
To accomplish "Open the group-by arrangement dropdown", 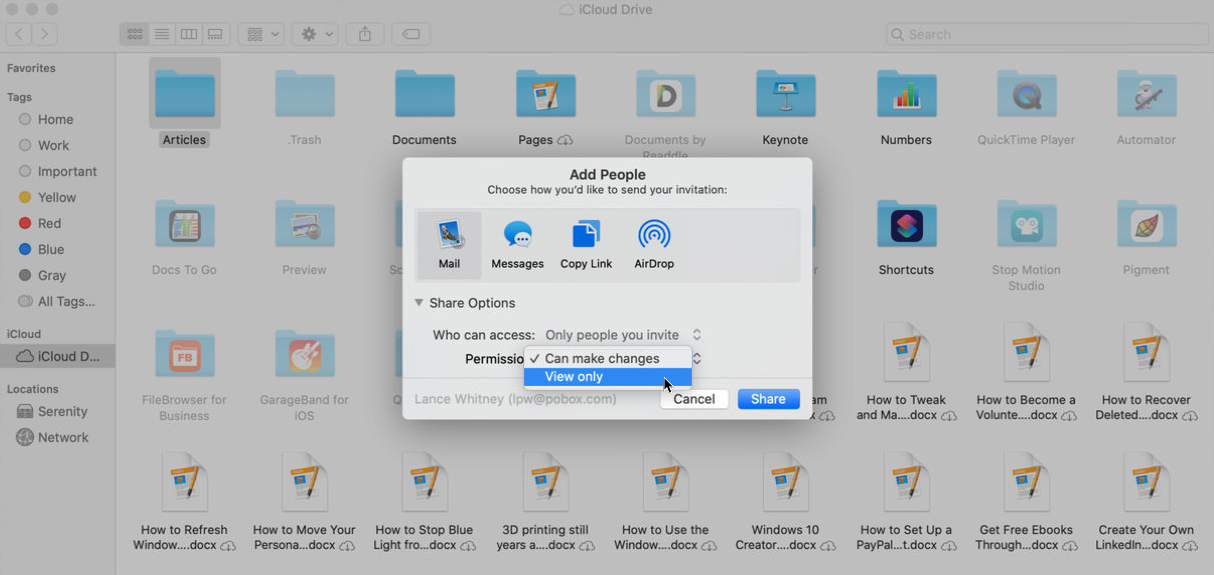I will click(263, 34).
